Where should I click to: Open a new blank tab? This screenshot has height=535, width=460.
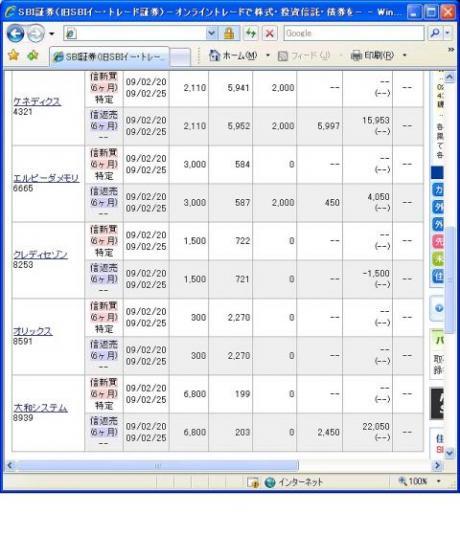180,57
